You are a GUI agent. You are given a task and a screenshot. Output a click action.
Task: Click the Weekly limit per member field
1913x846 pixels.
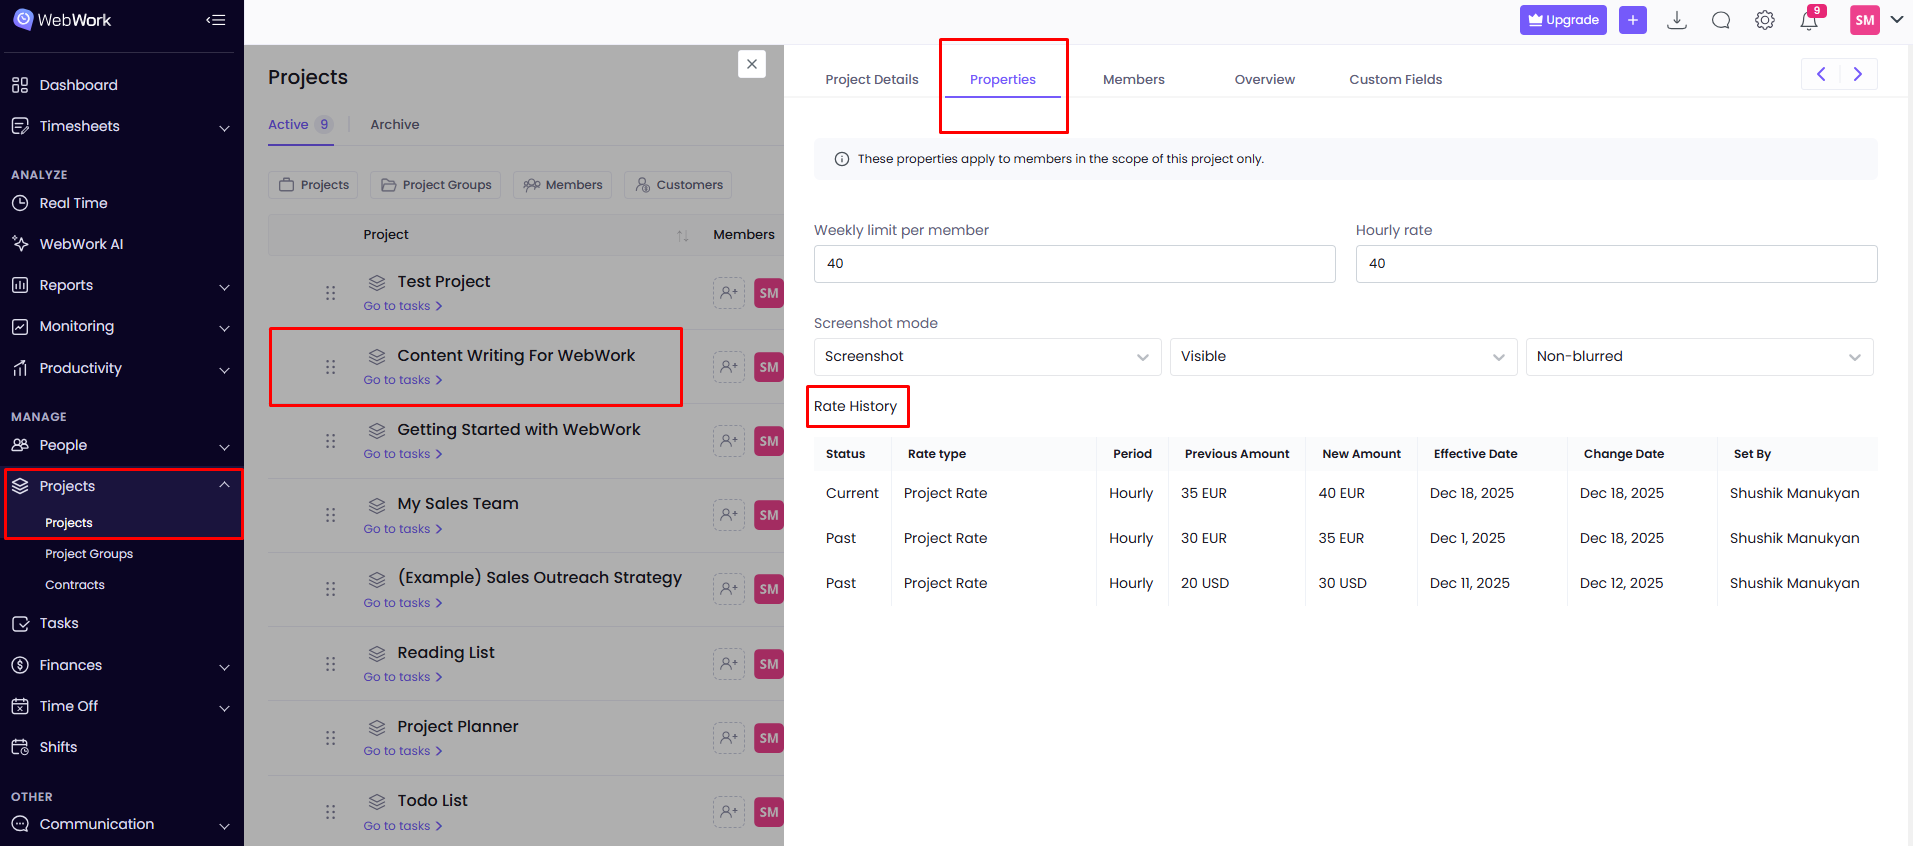(x=1074, y=264)
